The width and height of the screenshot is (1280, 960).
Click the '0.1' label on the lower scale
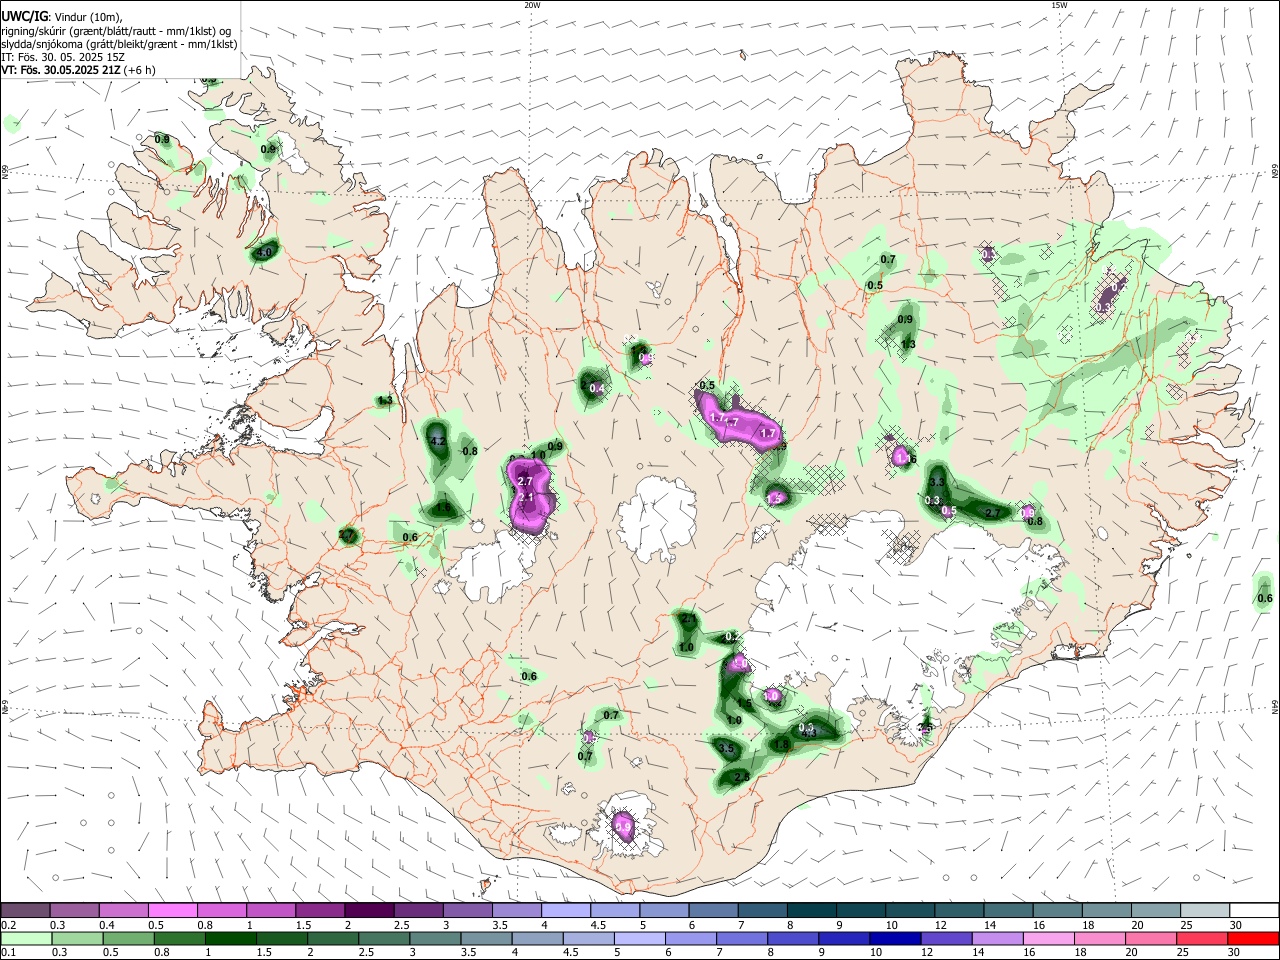[x=9, y=952]
